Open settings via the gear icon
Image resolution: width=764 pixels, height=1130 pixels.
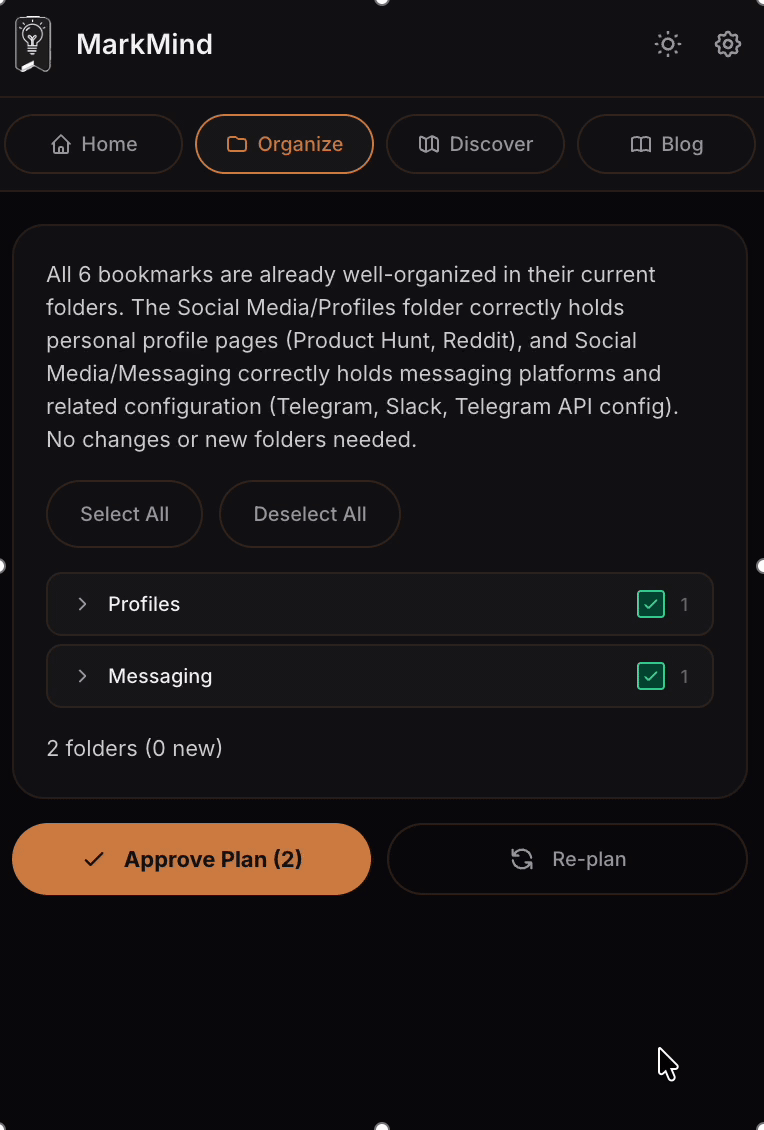(728, 44)
